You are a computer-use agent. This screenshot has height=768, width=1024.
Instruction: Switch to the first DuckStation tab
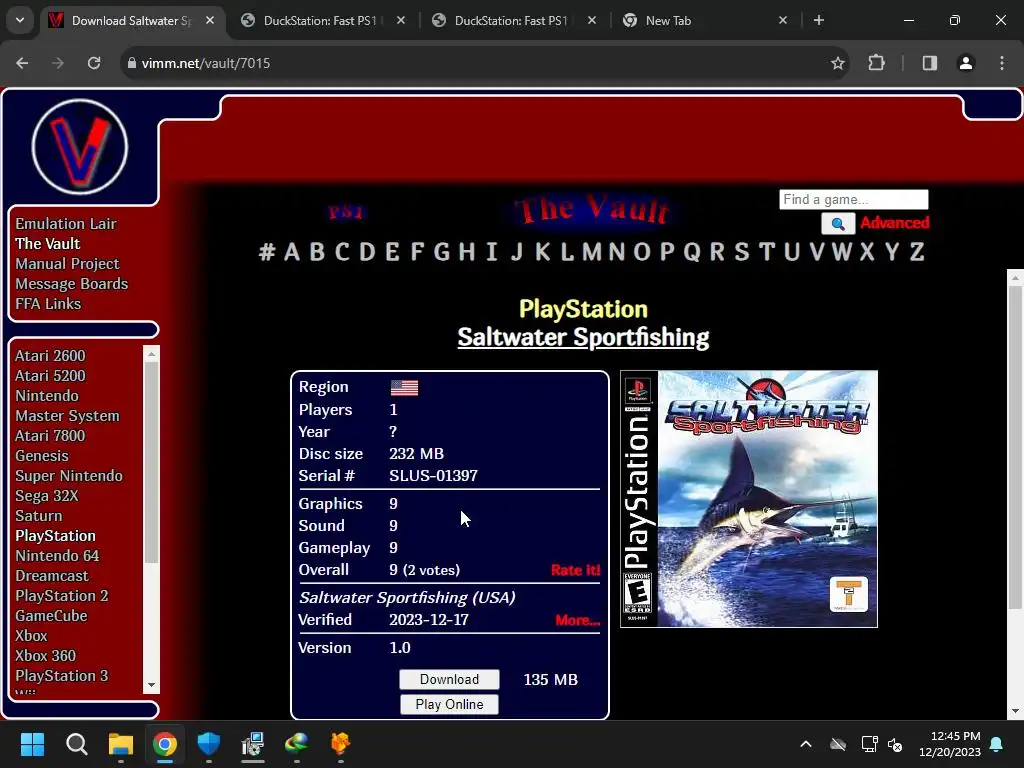[x=320, y=20]
